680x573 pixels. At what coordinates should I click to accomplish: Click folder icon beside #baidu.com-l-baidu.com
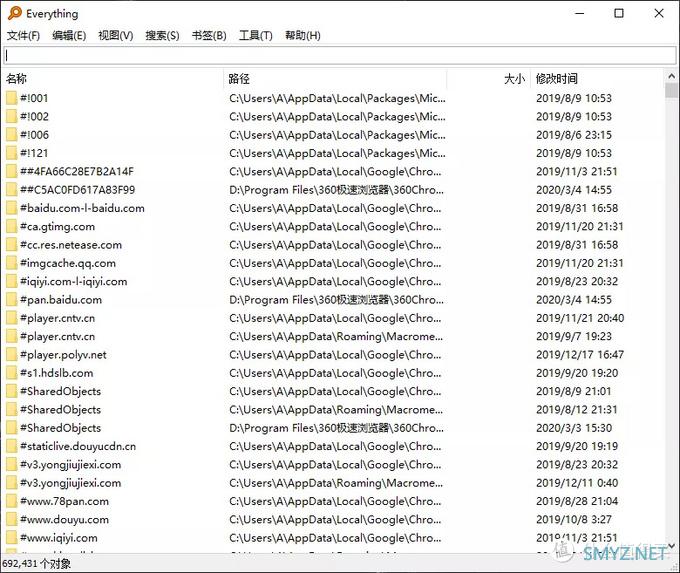tap(11, 208)
